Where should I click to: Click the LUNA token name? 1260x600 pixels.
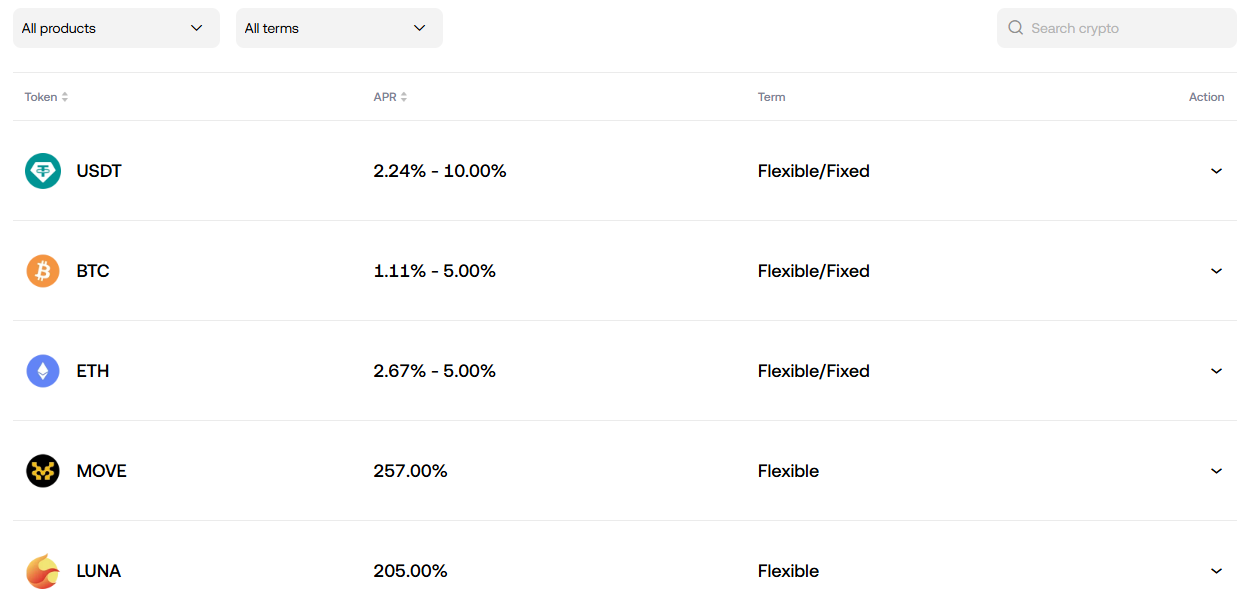[x=99, y=571]
